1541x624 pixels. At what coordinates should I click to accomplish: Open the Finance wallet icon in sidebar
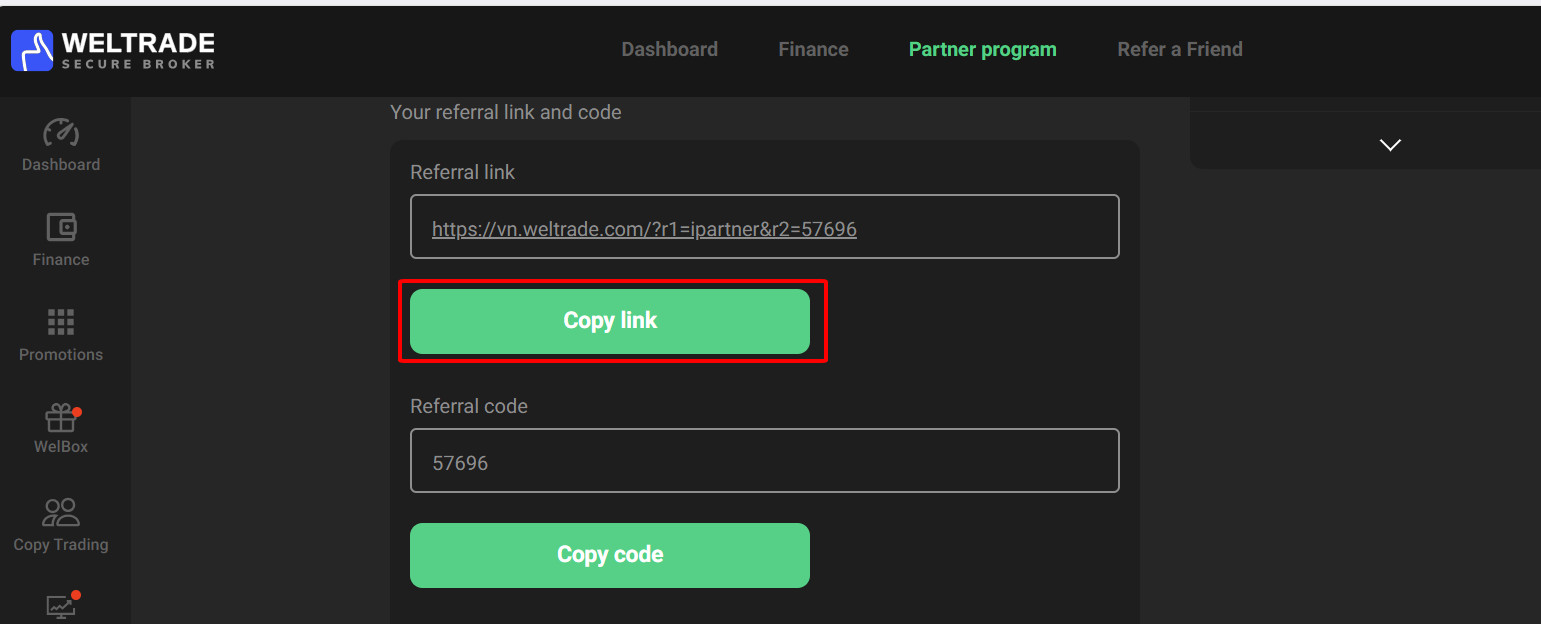[61, 227]
